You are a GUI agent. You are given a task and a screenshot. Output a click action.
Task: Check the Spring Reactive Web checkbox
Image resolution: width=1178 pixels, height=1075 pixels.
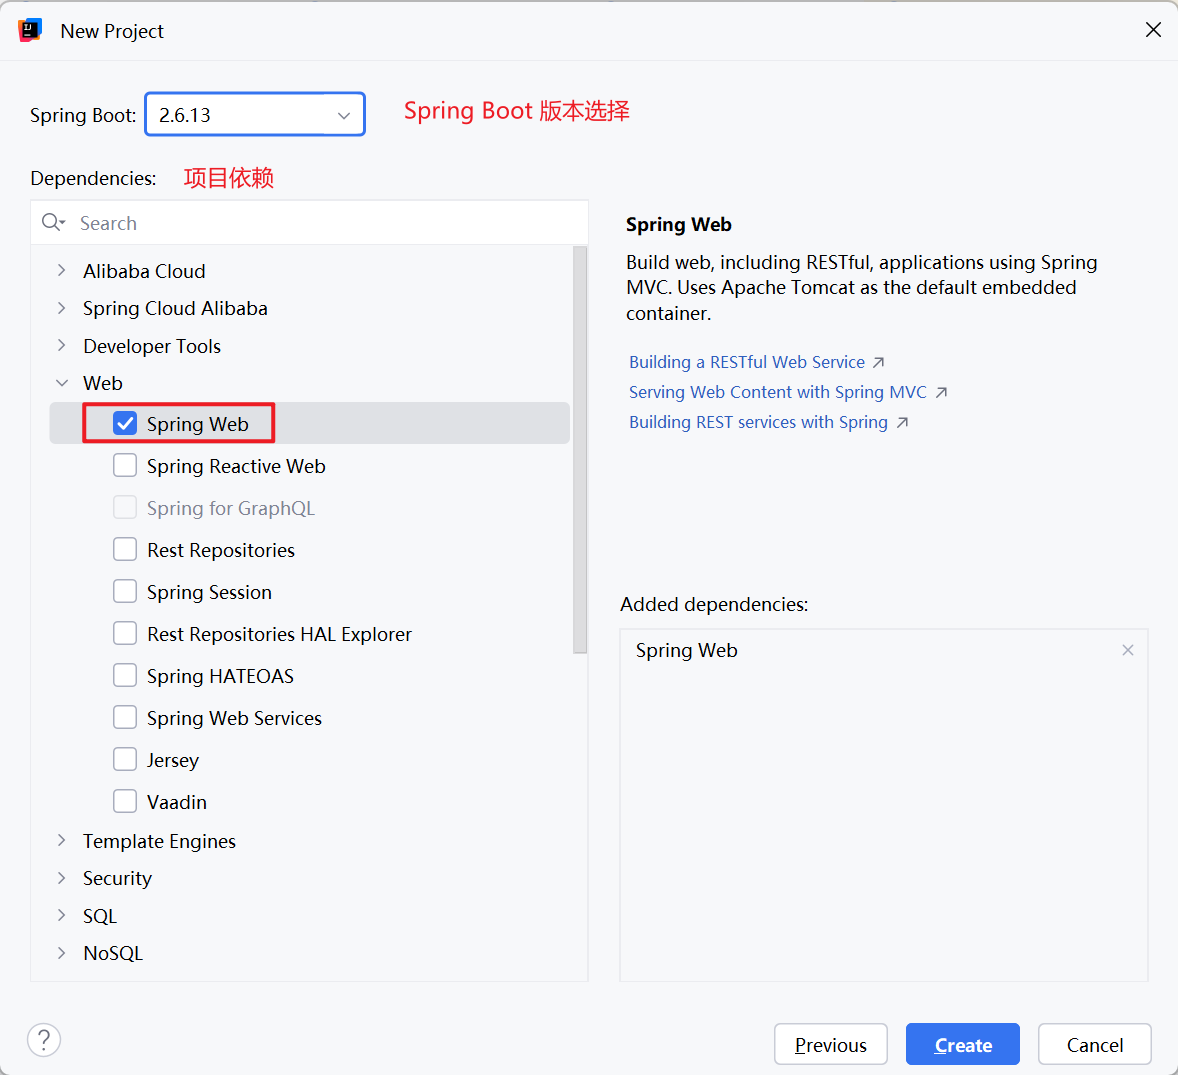pos(125,466)
